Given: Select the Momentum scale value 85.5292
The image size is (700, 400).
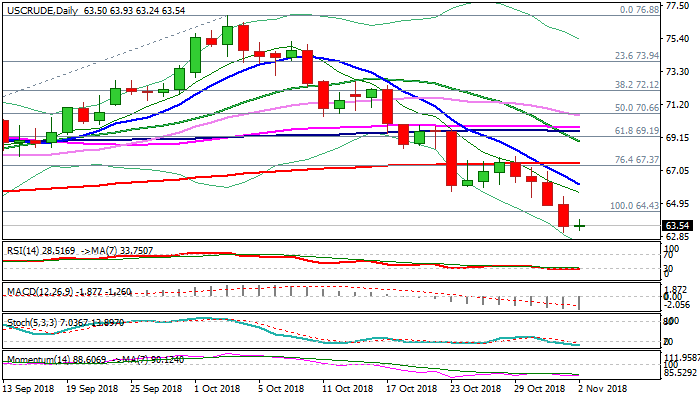Looking at the screenshot, I should click(x=681, y=372).
